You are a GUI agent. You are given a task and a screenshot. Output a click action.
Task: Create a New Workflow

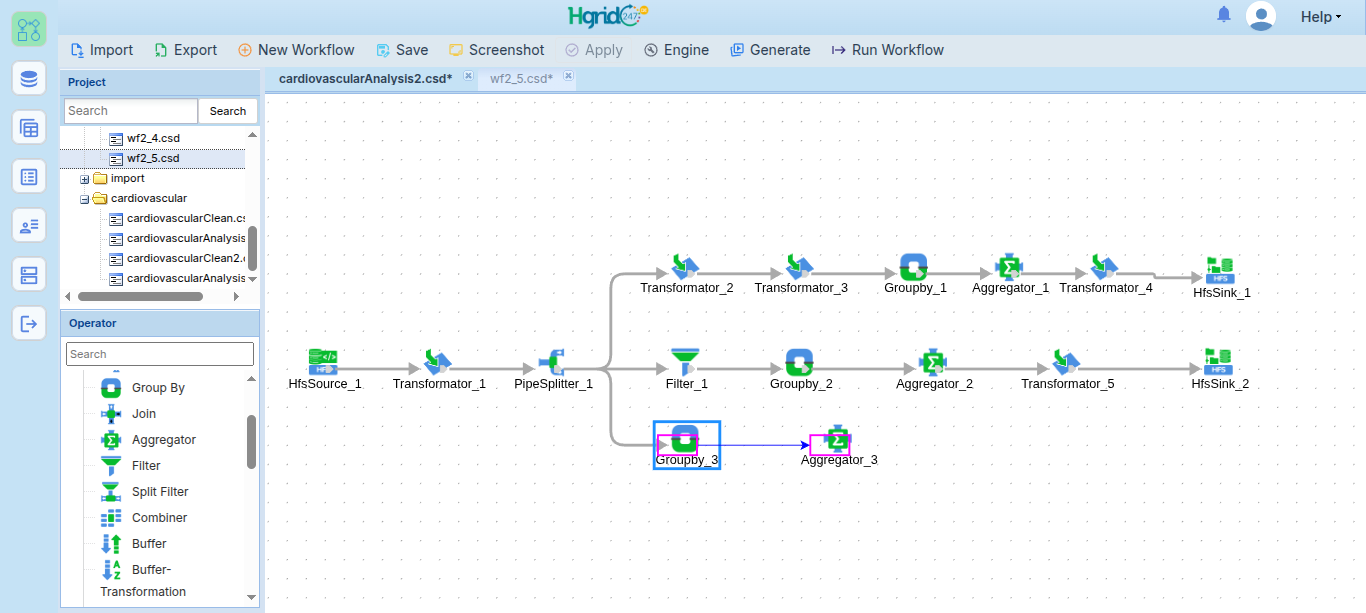(296, 50)
